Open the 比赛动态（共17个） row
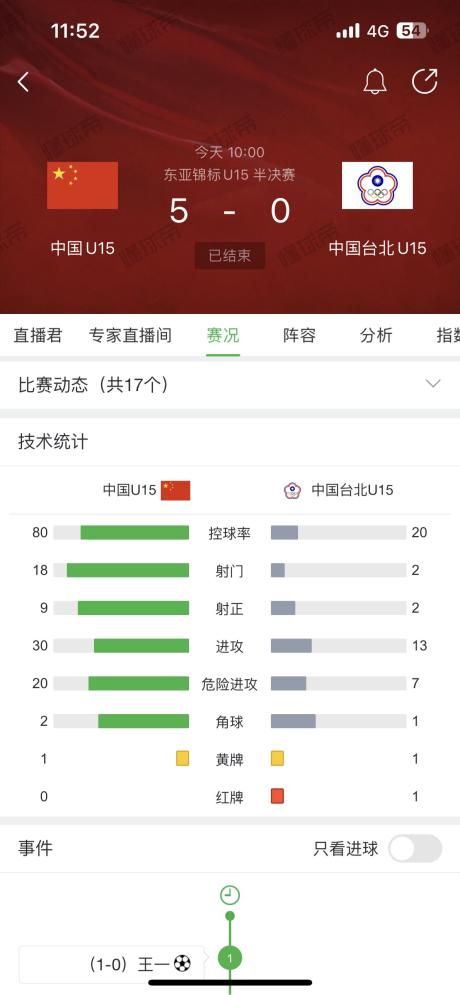The image size is (460, 995). point(230,385)
